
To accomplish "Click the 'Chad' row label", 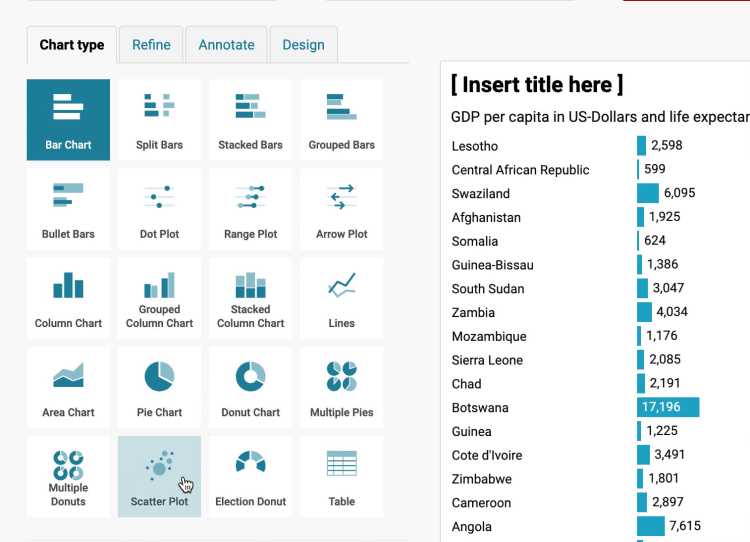I will coord(466,384).
